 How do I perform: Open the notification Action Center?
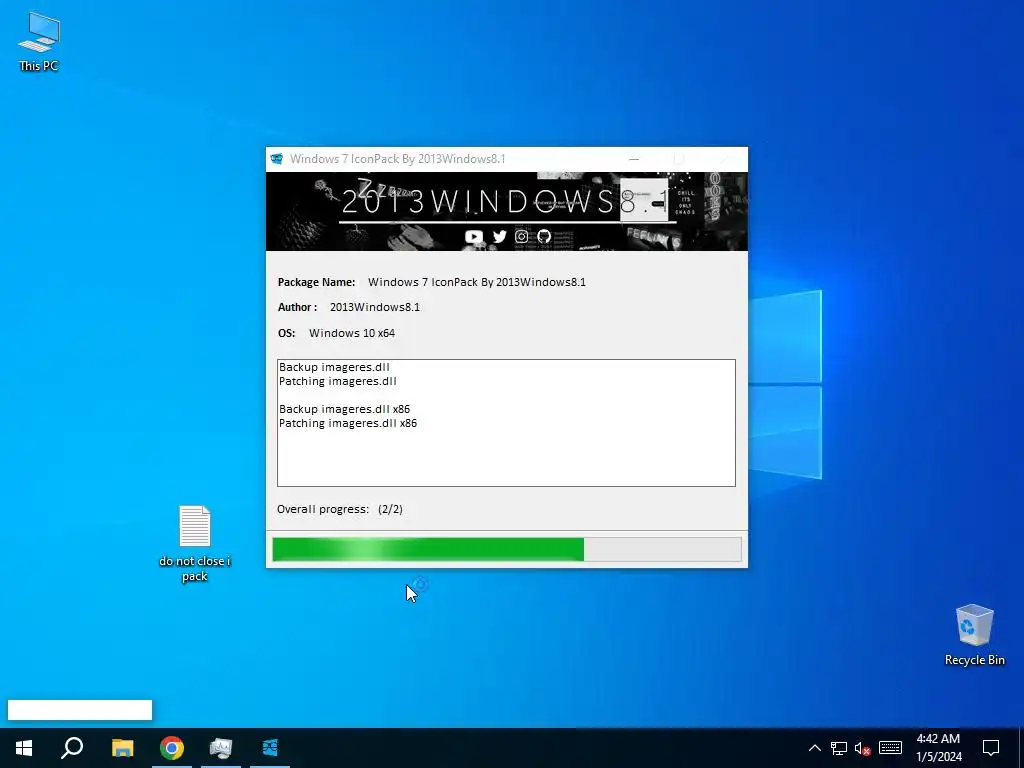(991, 748)
